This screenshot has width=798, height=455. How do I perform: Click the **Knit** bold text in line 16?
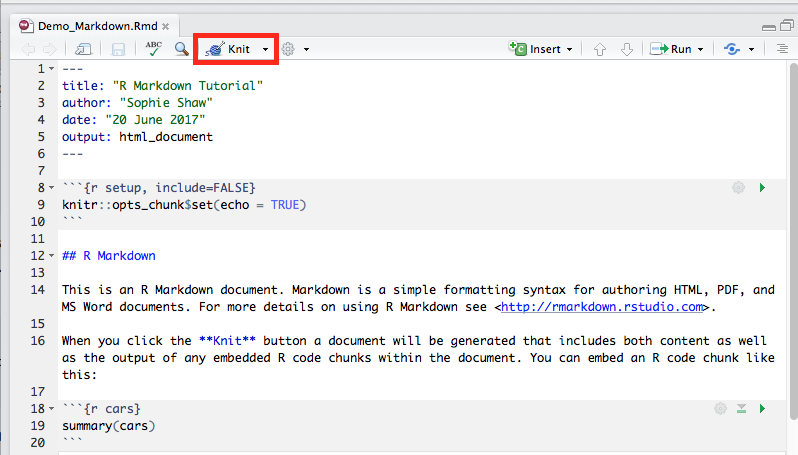coord(227,340)
